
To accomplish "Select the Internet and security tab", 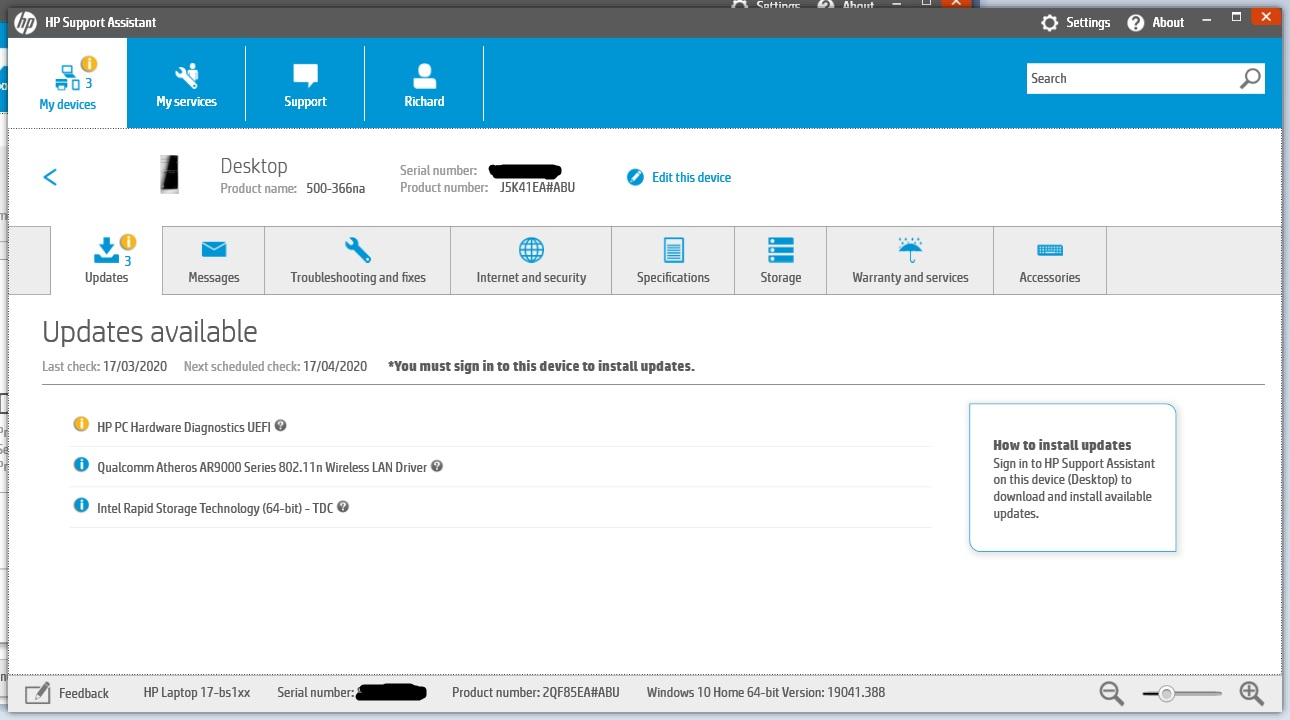I will [531, 260].
